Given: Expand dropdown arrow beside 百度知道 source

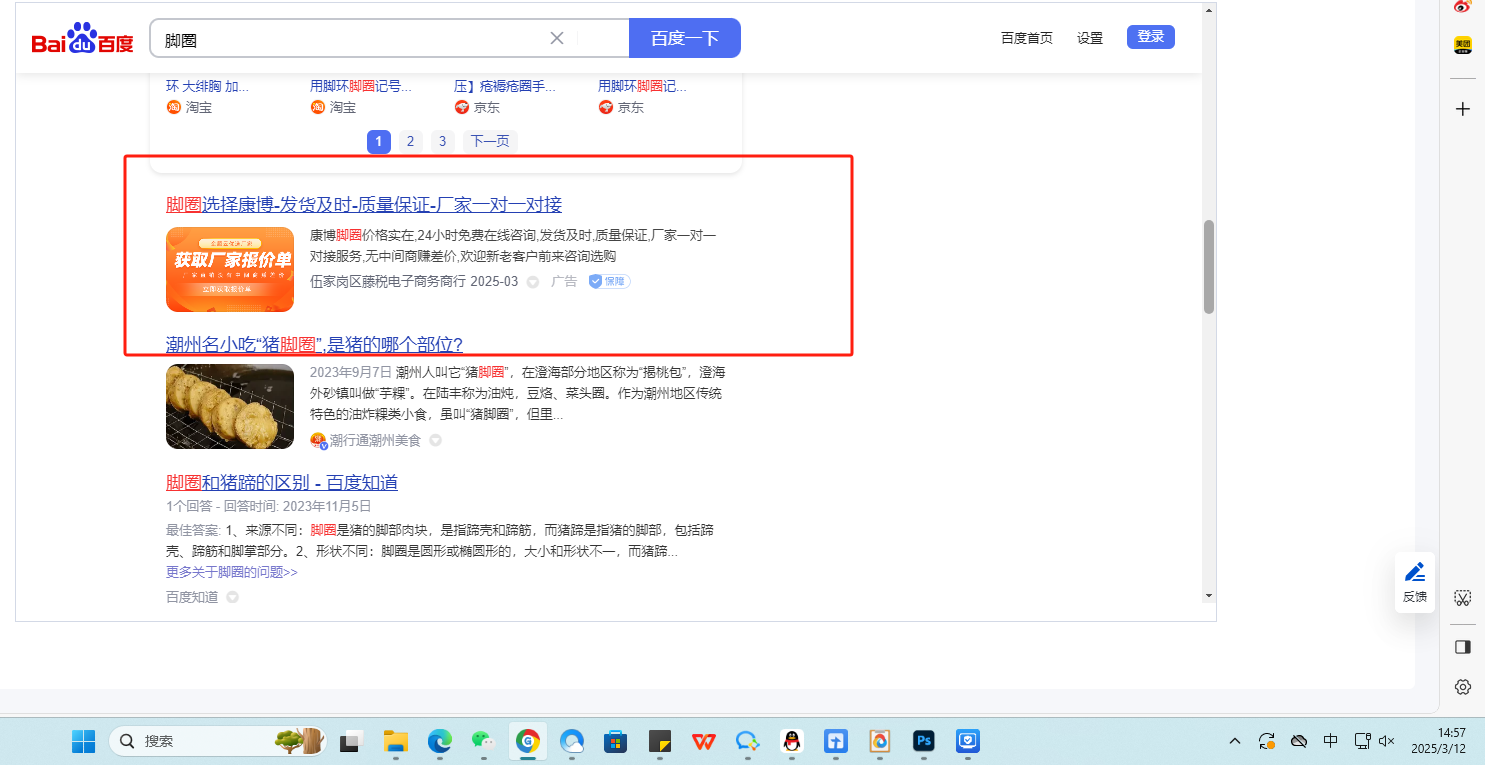Looking at the screenshot, I should (x=232, y=597).
